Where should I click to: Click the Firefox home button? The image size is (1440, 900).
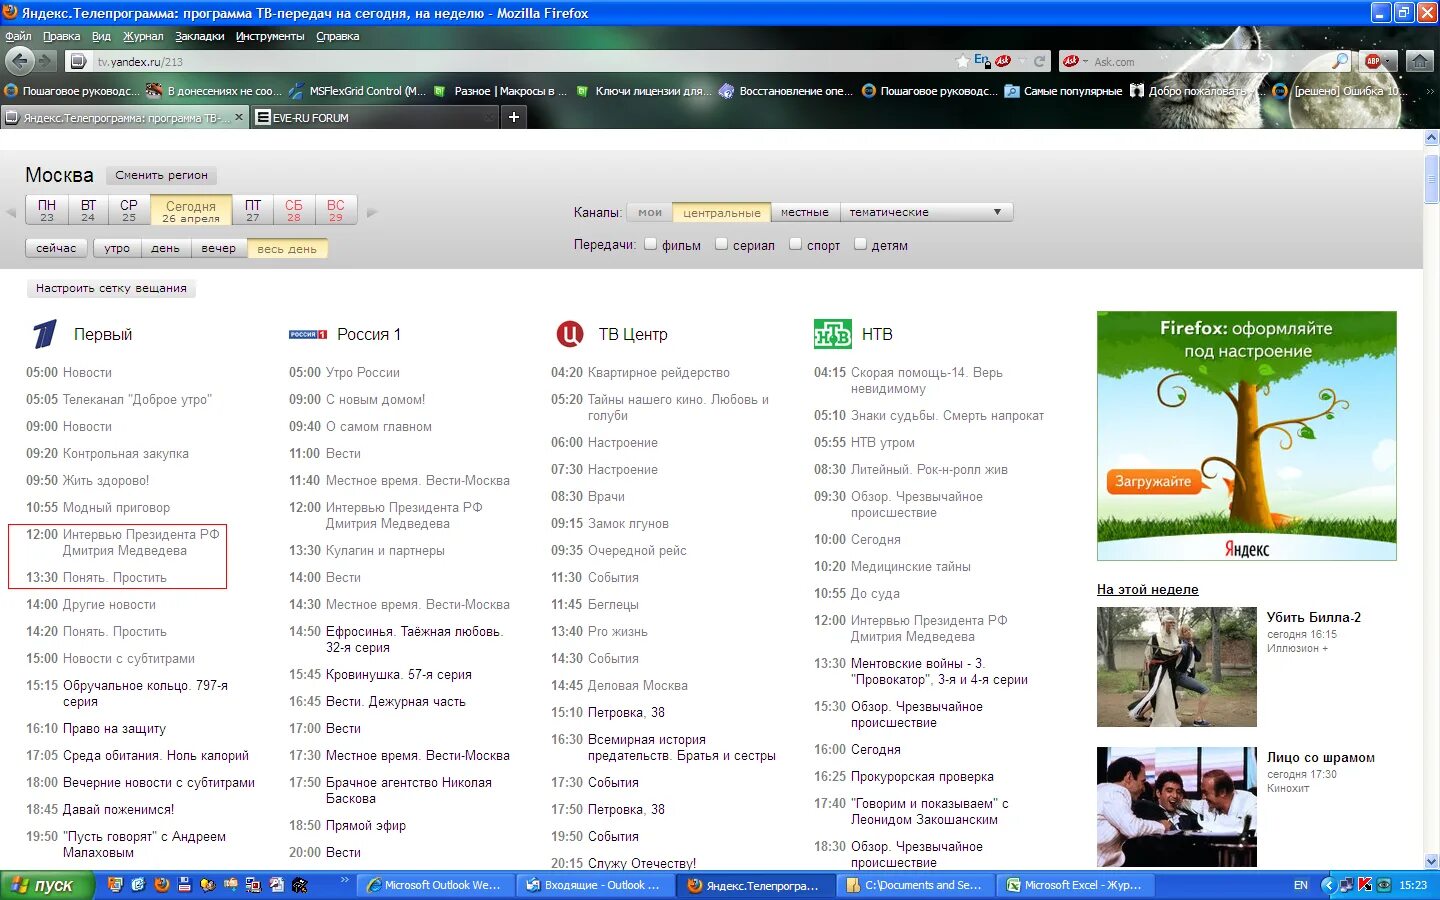1419,61
